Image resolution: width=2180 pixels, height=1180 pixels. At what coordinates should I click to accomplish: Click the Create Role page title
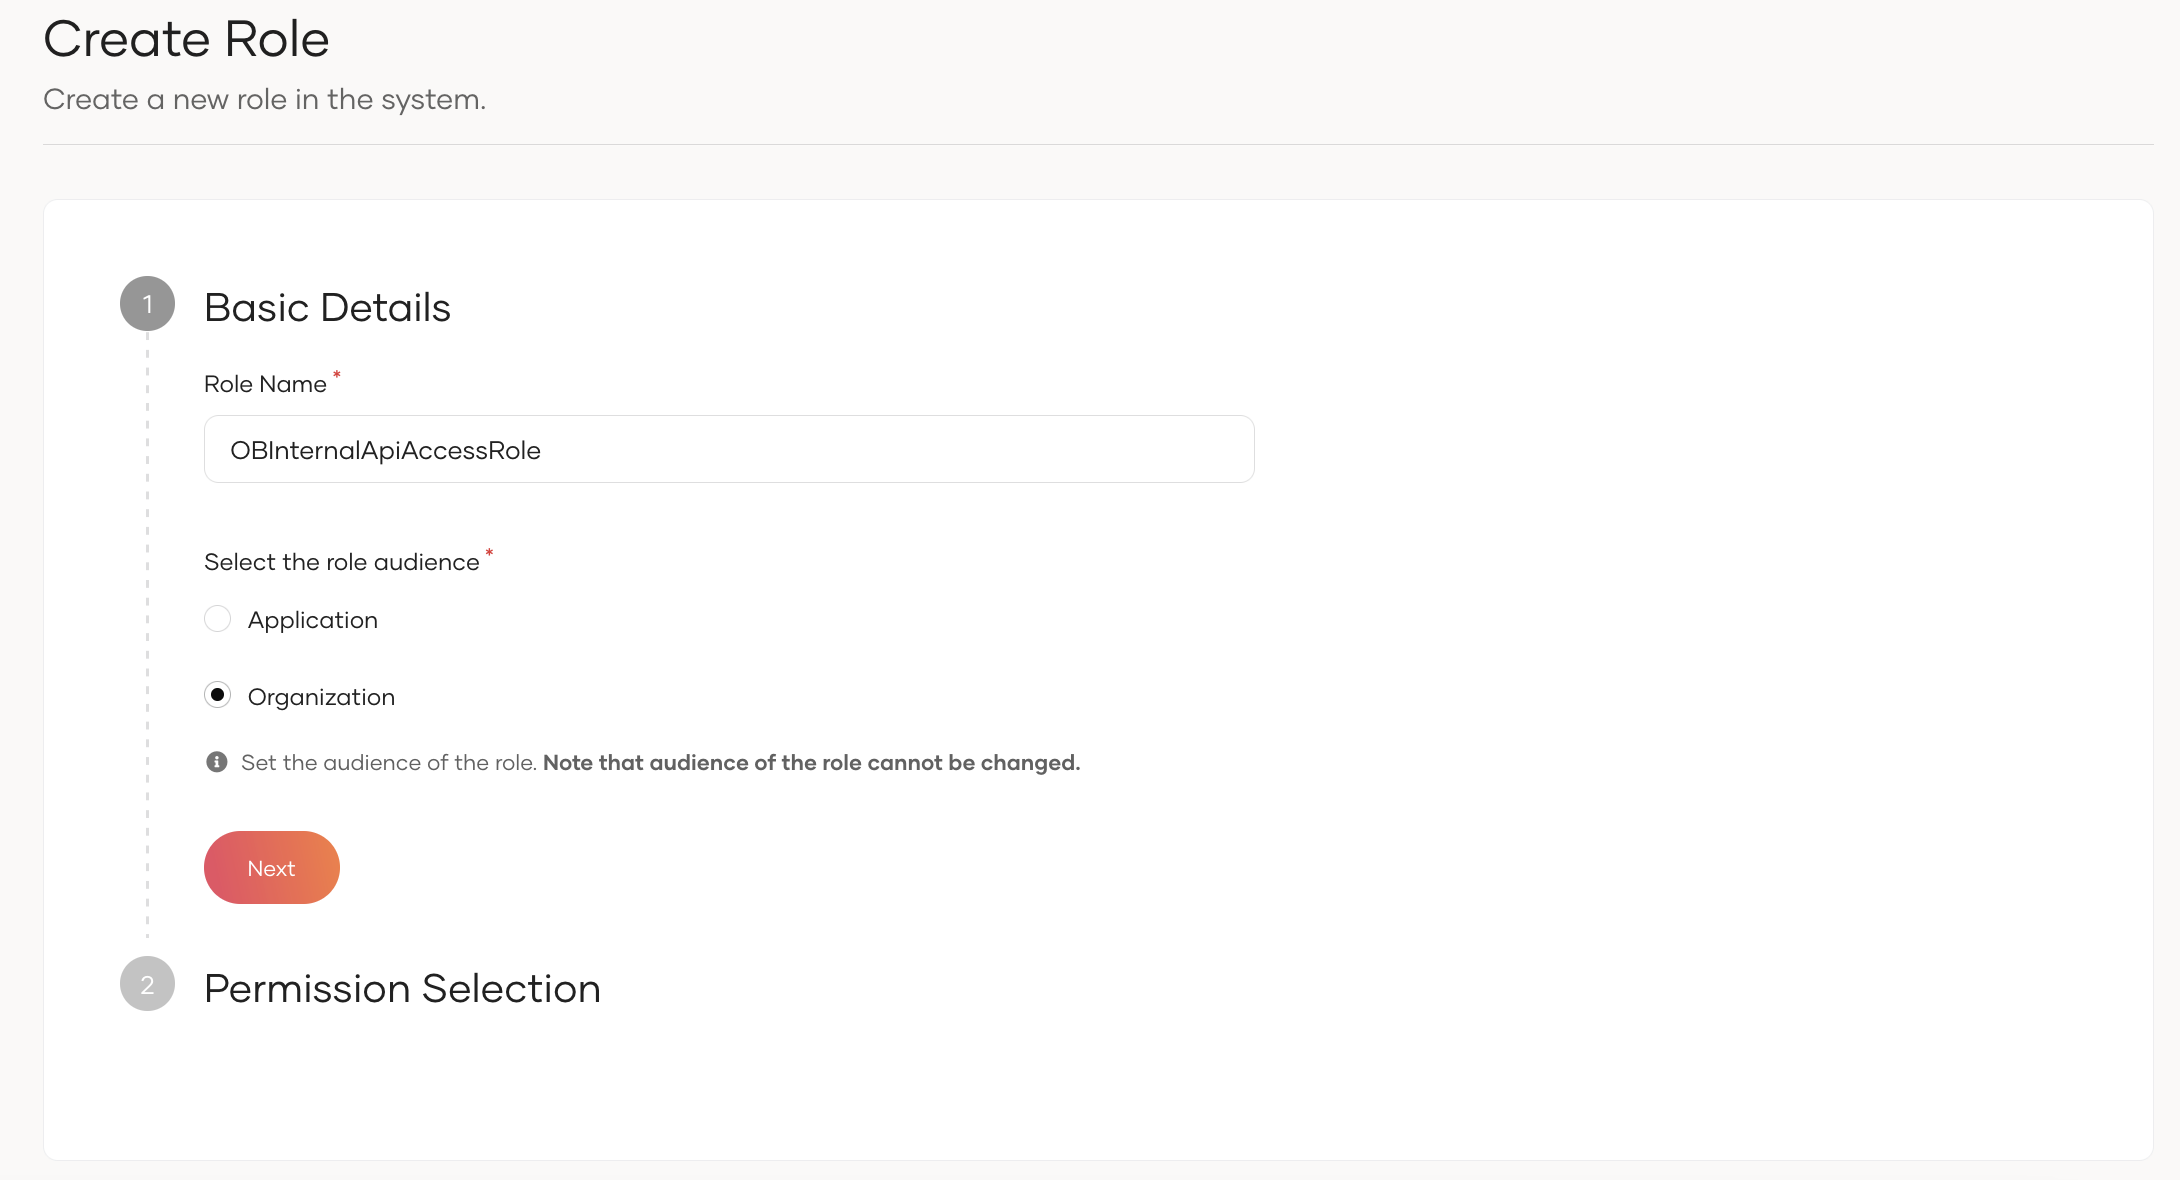coord(185,38)
